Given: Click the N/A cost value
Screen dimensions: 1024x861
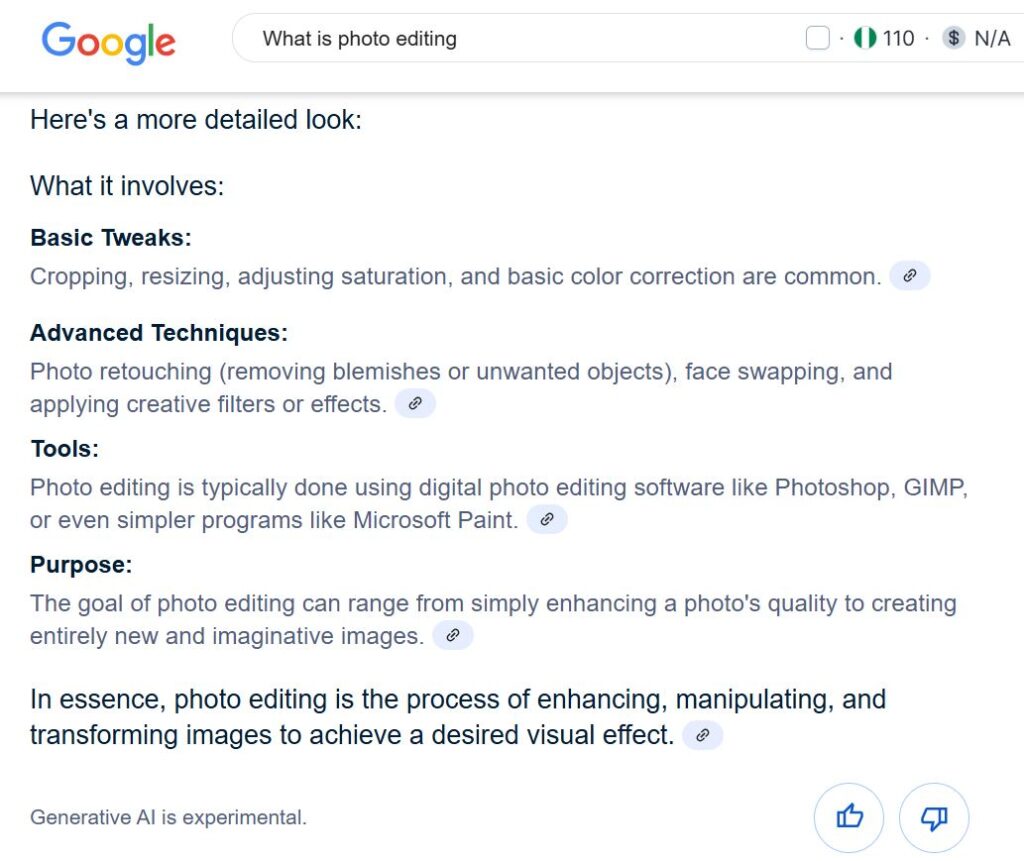Looking at the screenshot, I should point(992,39).
